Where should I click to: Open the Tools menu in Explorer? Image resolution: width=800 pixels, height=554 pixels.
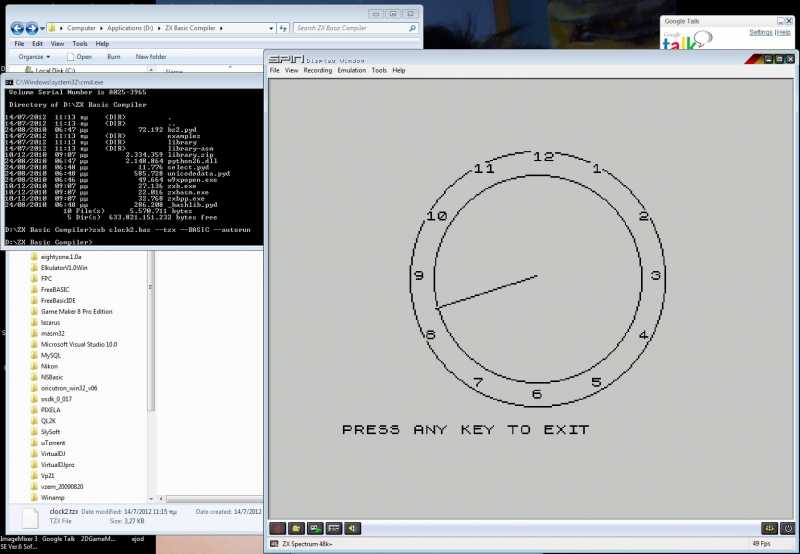[x=80, y=44]
